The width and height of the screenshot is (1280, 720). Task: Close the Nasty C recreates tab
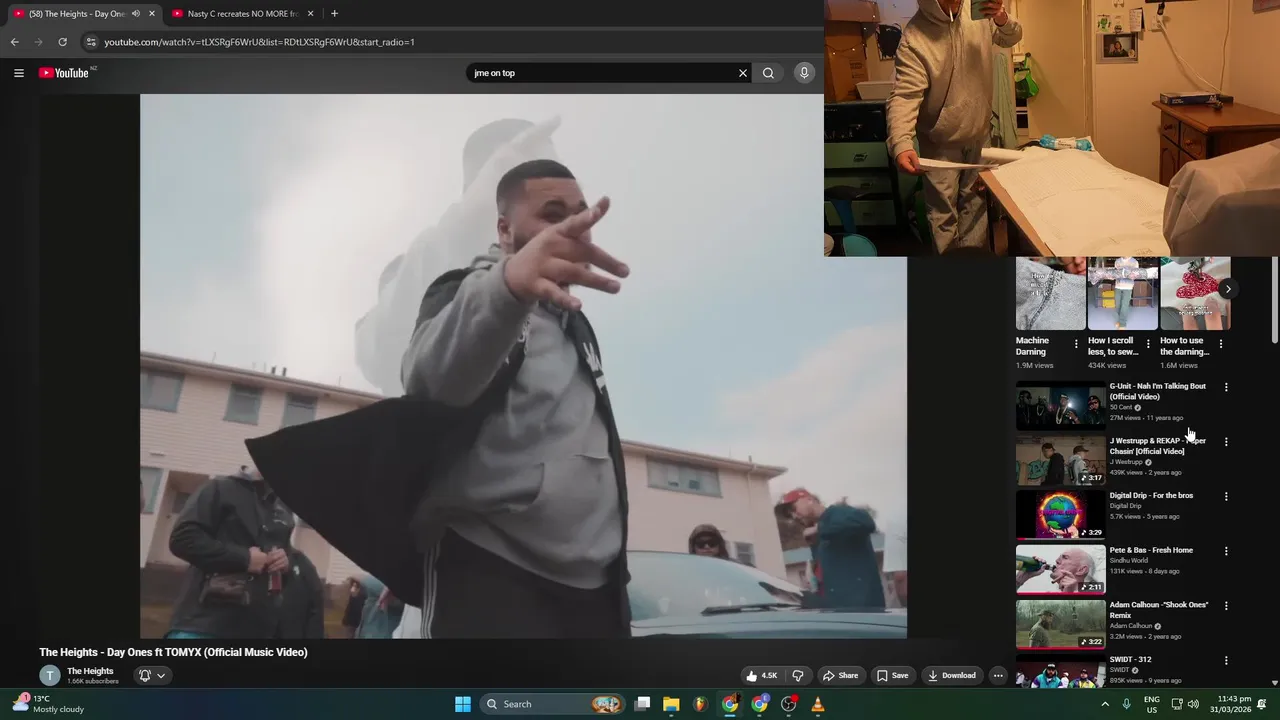coord(310,14)
